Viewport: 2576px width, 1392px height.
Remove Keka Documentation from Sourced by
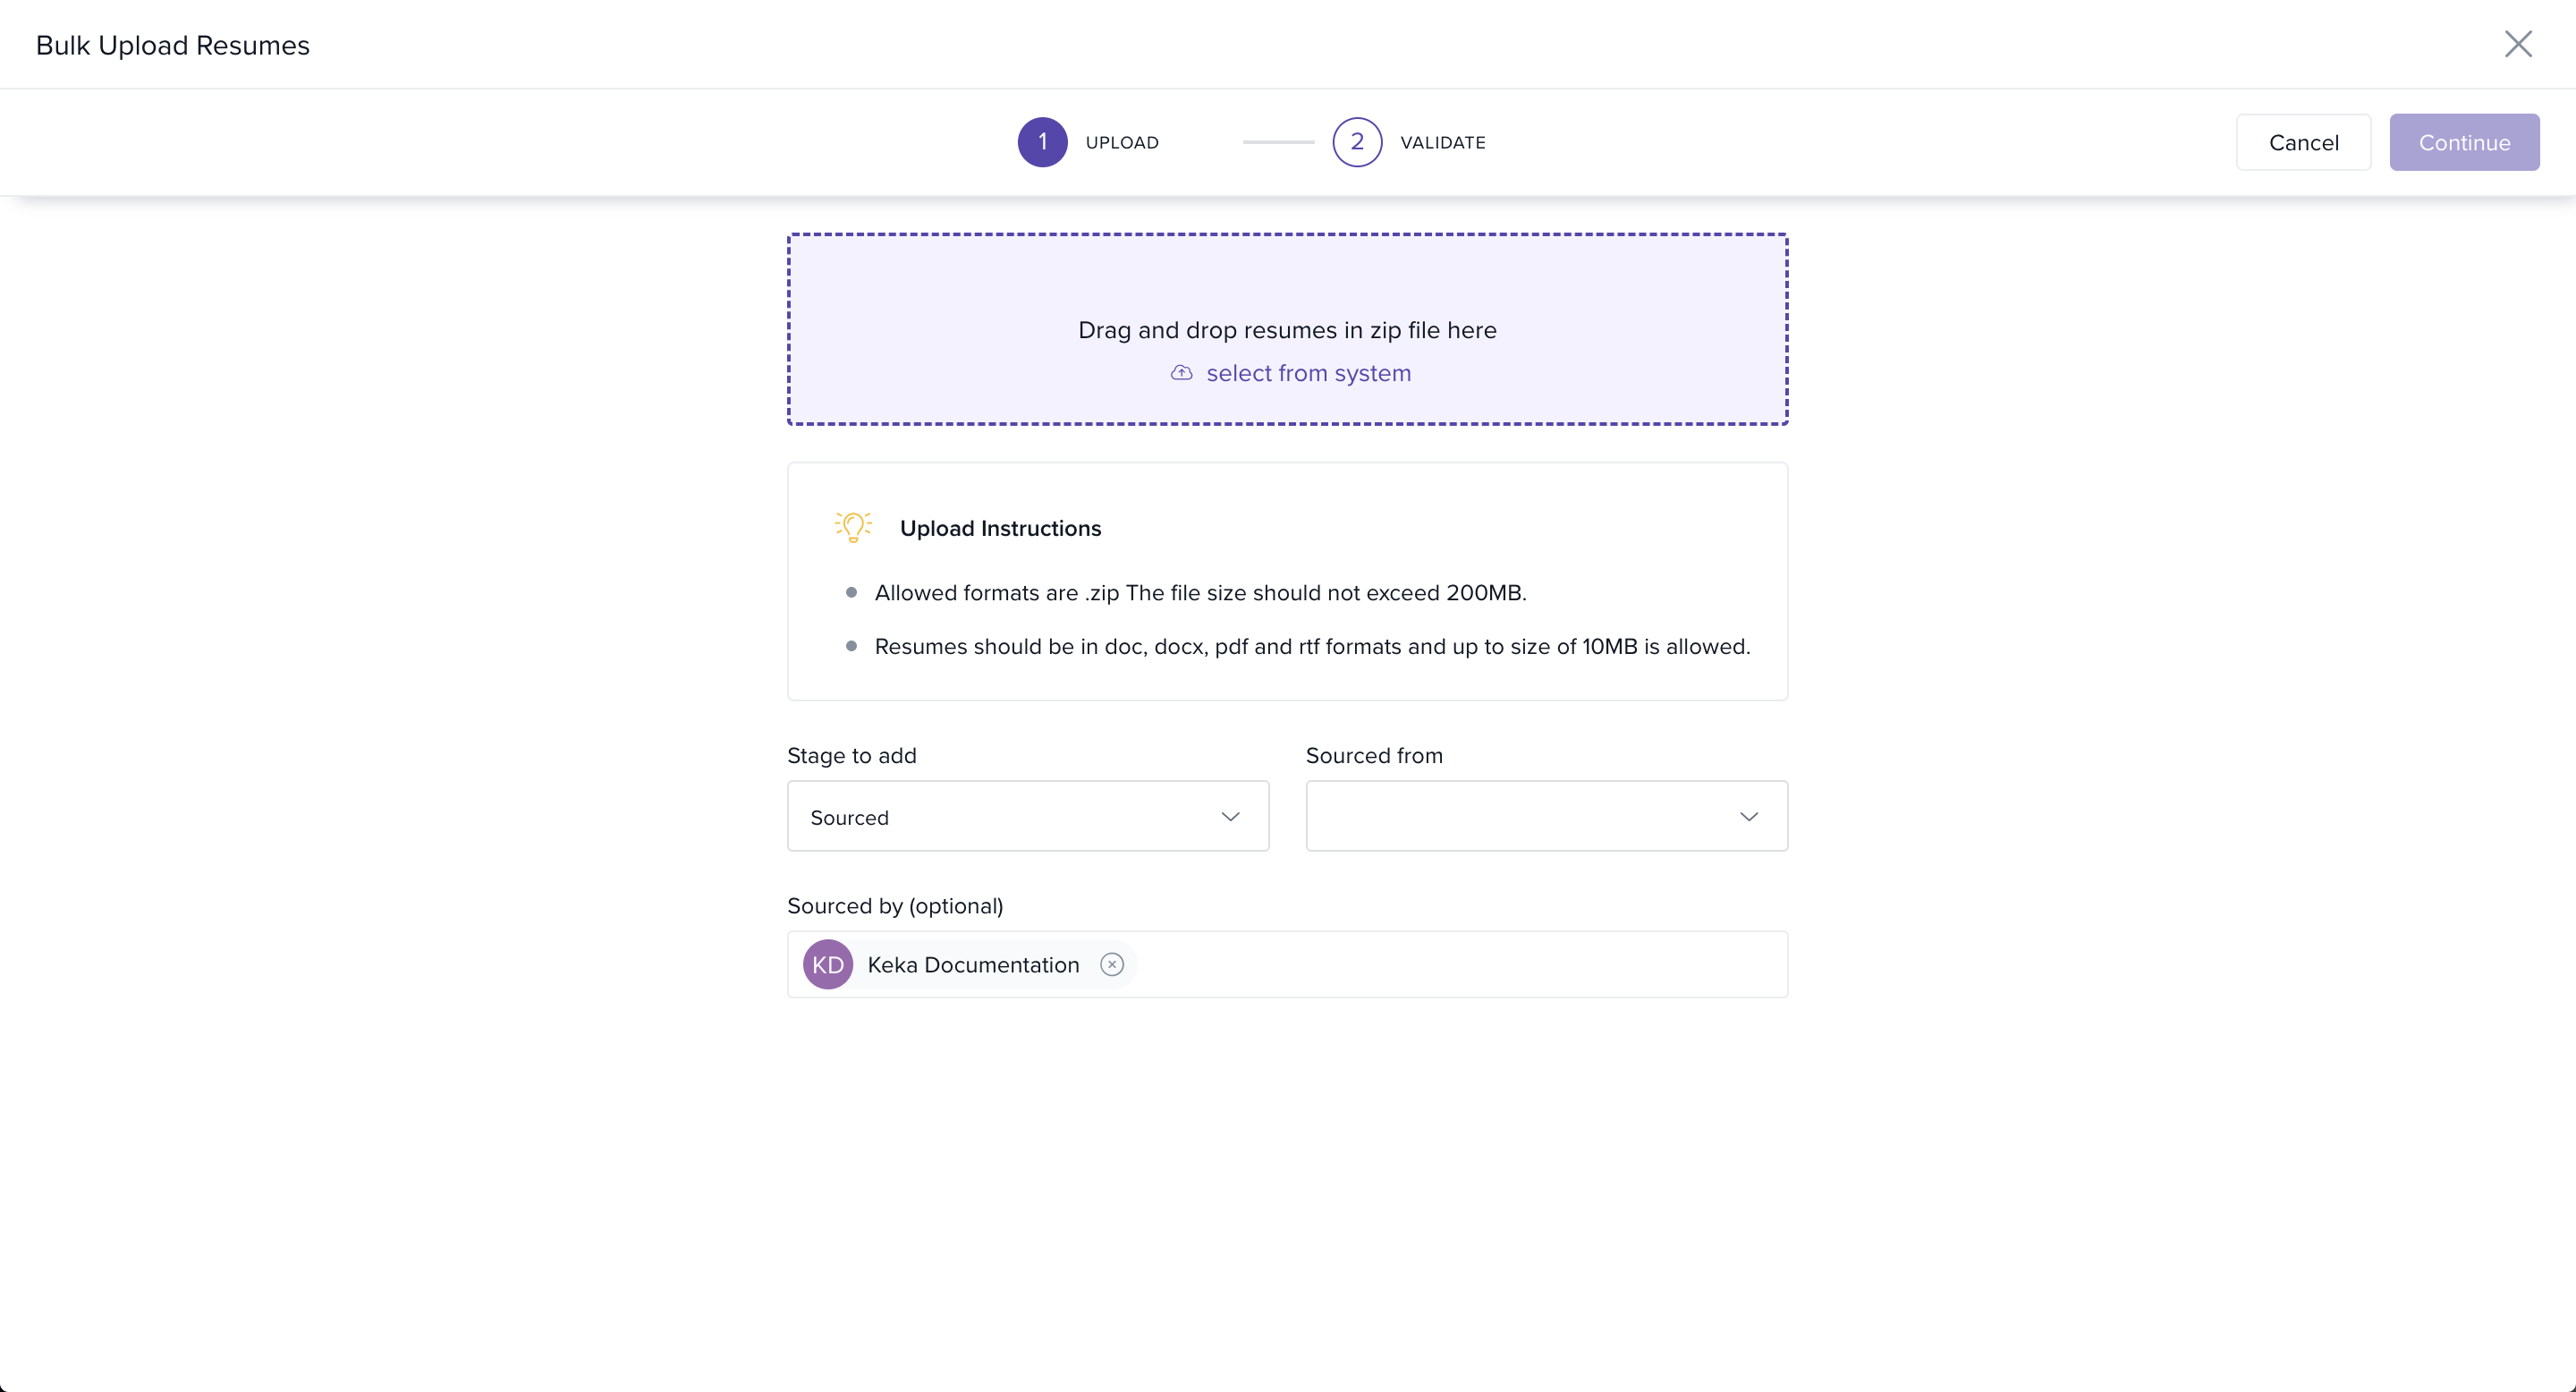click(x=1112, y=964)
